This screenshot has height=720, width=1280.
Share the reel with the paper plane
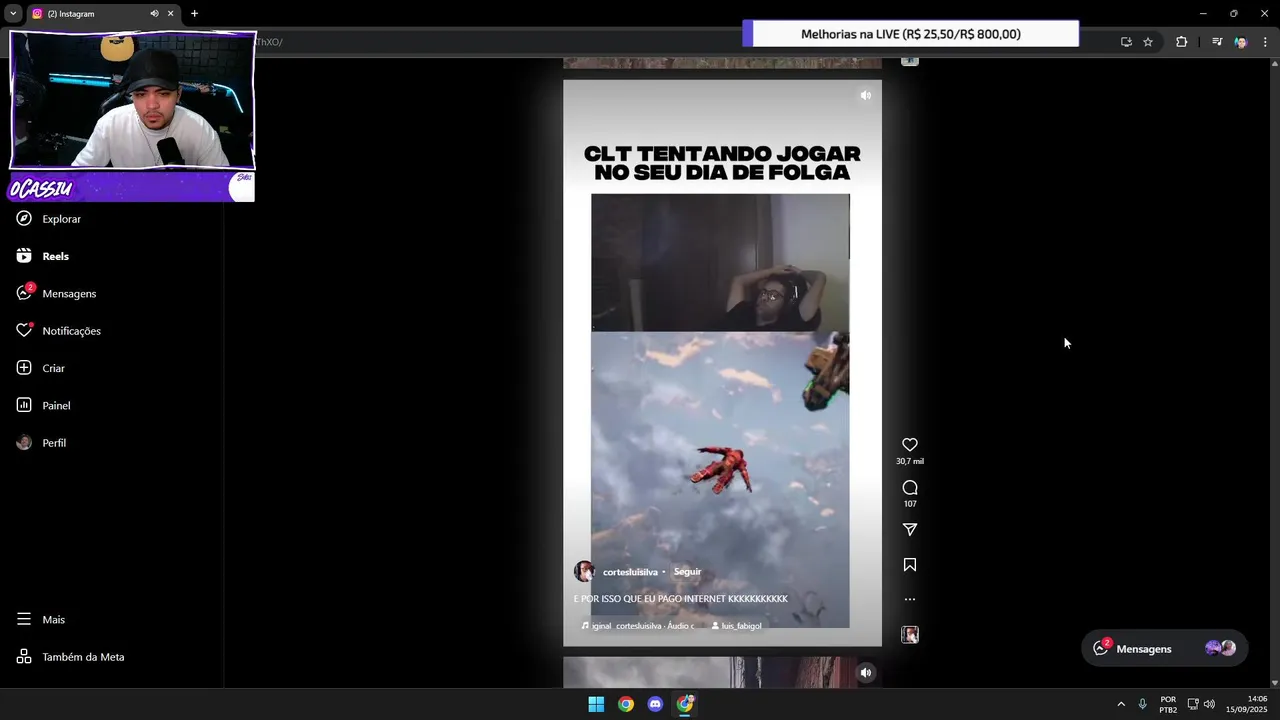pos(910,530)
